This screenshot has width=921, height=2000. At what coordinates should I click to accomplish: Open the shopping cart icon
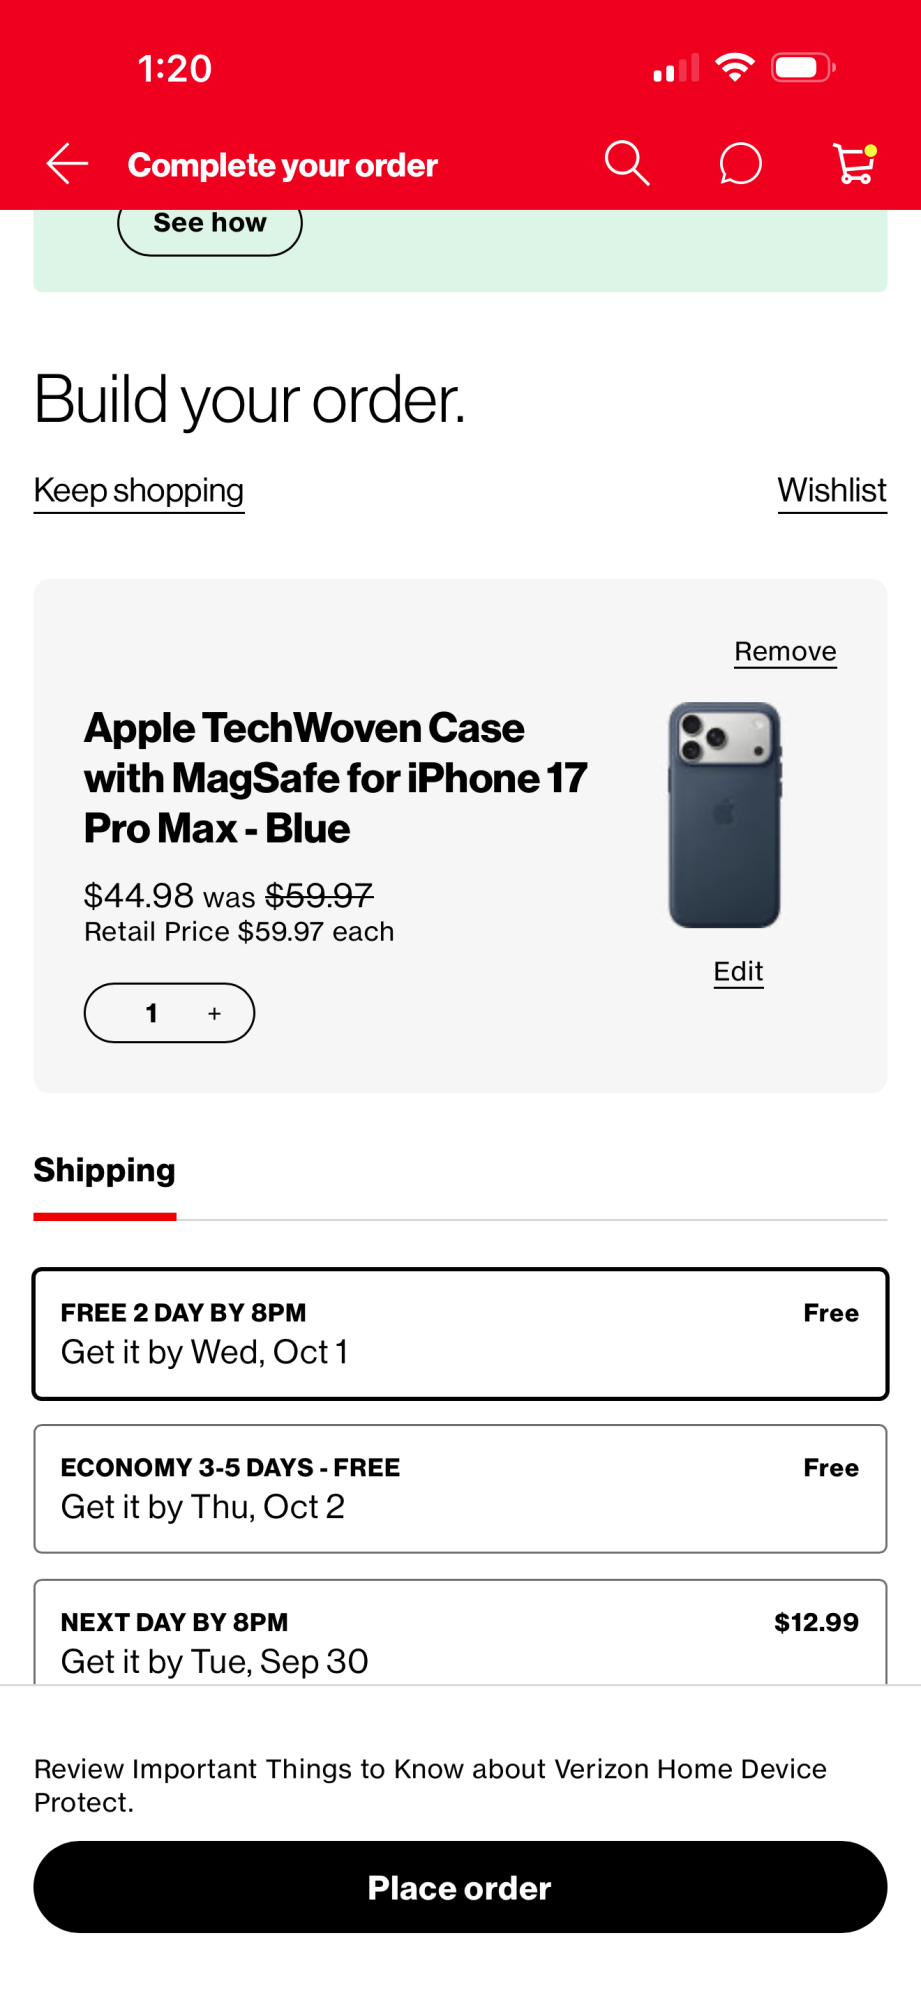[x=855, y=164]
